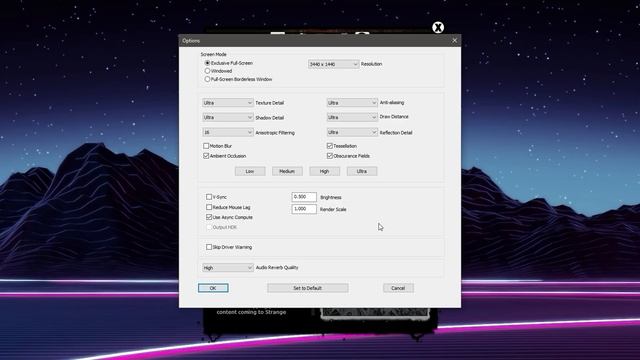Viewport: 640px width, 360px height.
Task: Toggle Use Async Compute checkbox
Action: pos(209,217)
